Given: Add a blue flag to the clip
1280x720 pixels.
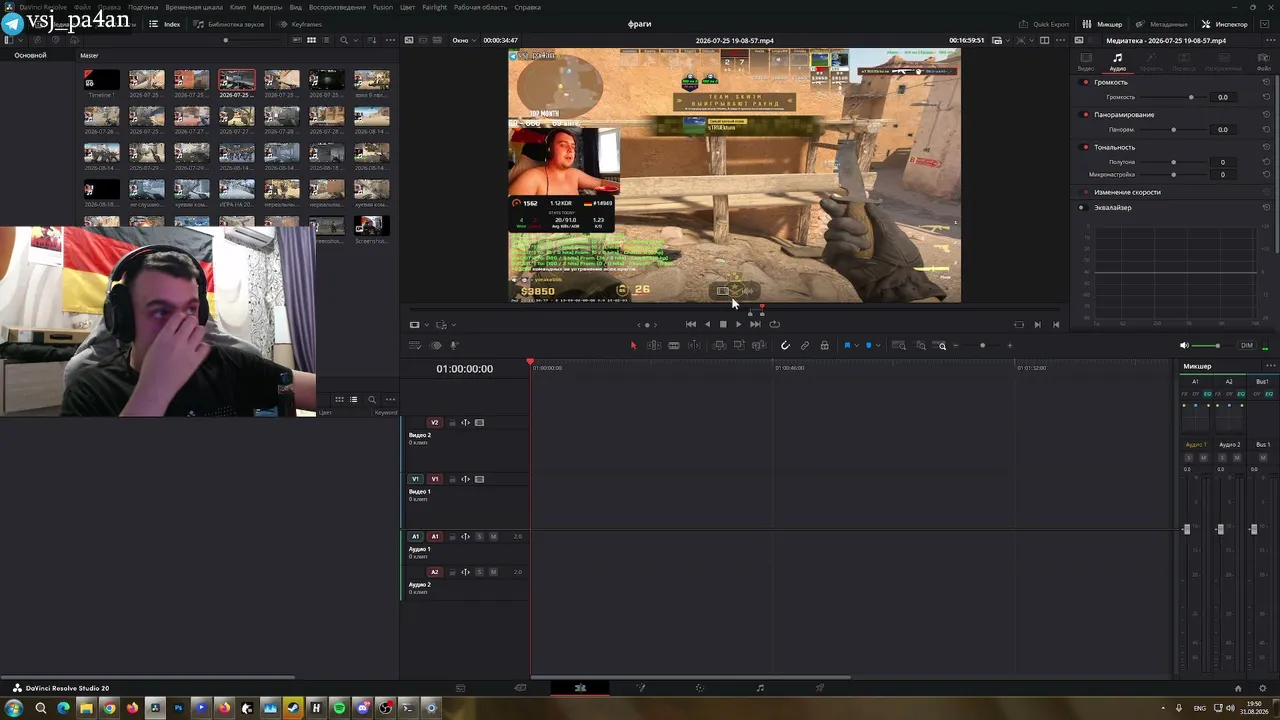Looking at the screenshot, I should pos(847,346).
